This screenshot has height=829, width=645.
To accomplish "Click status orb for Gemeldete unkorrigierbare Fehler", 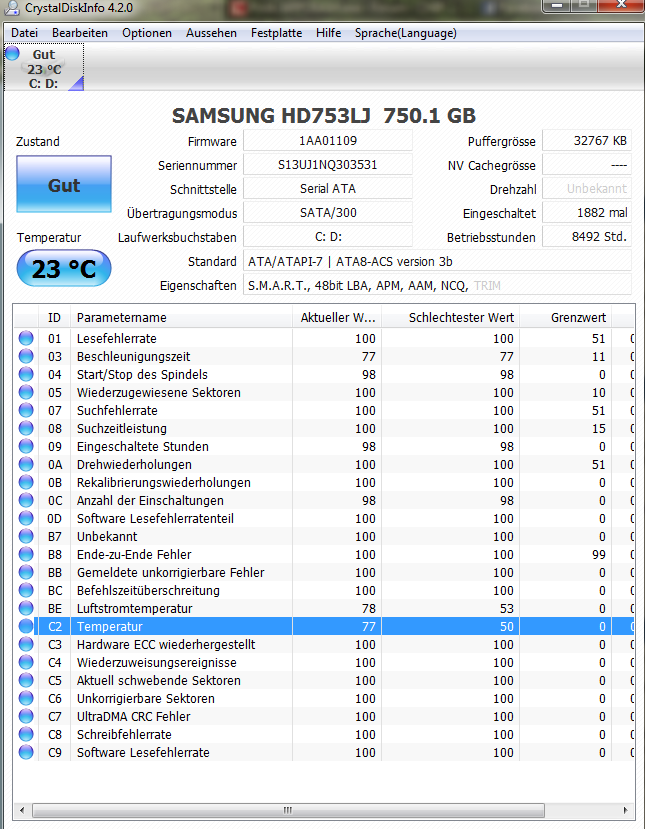I will point(26,572).
